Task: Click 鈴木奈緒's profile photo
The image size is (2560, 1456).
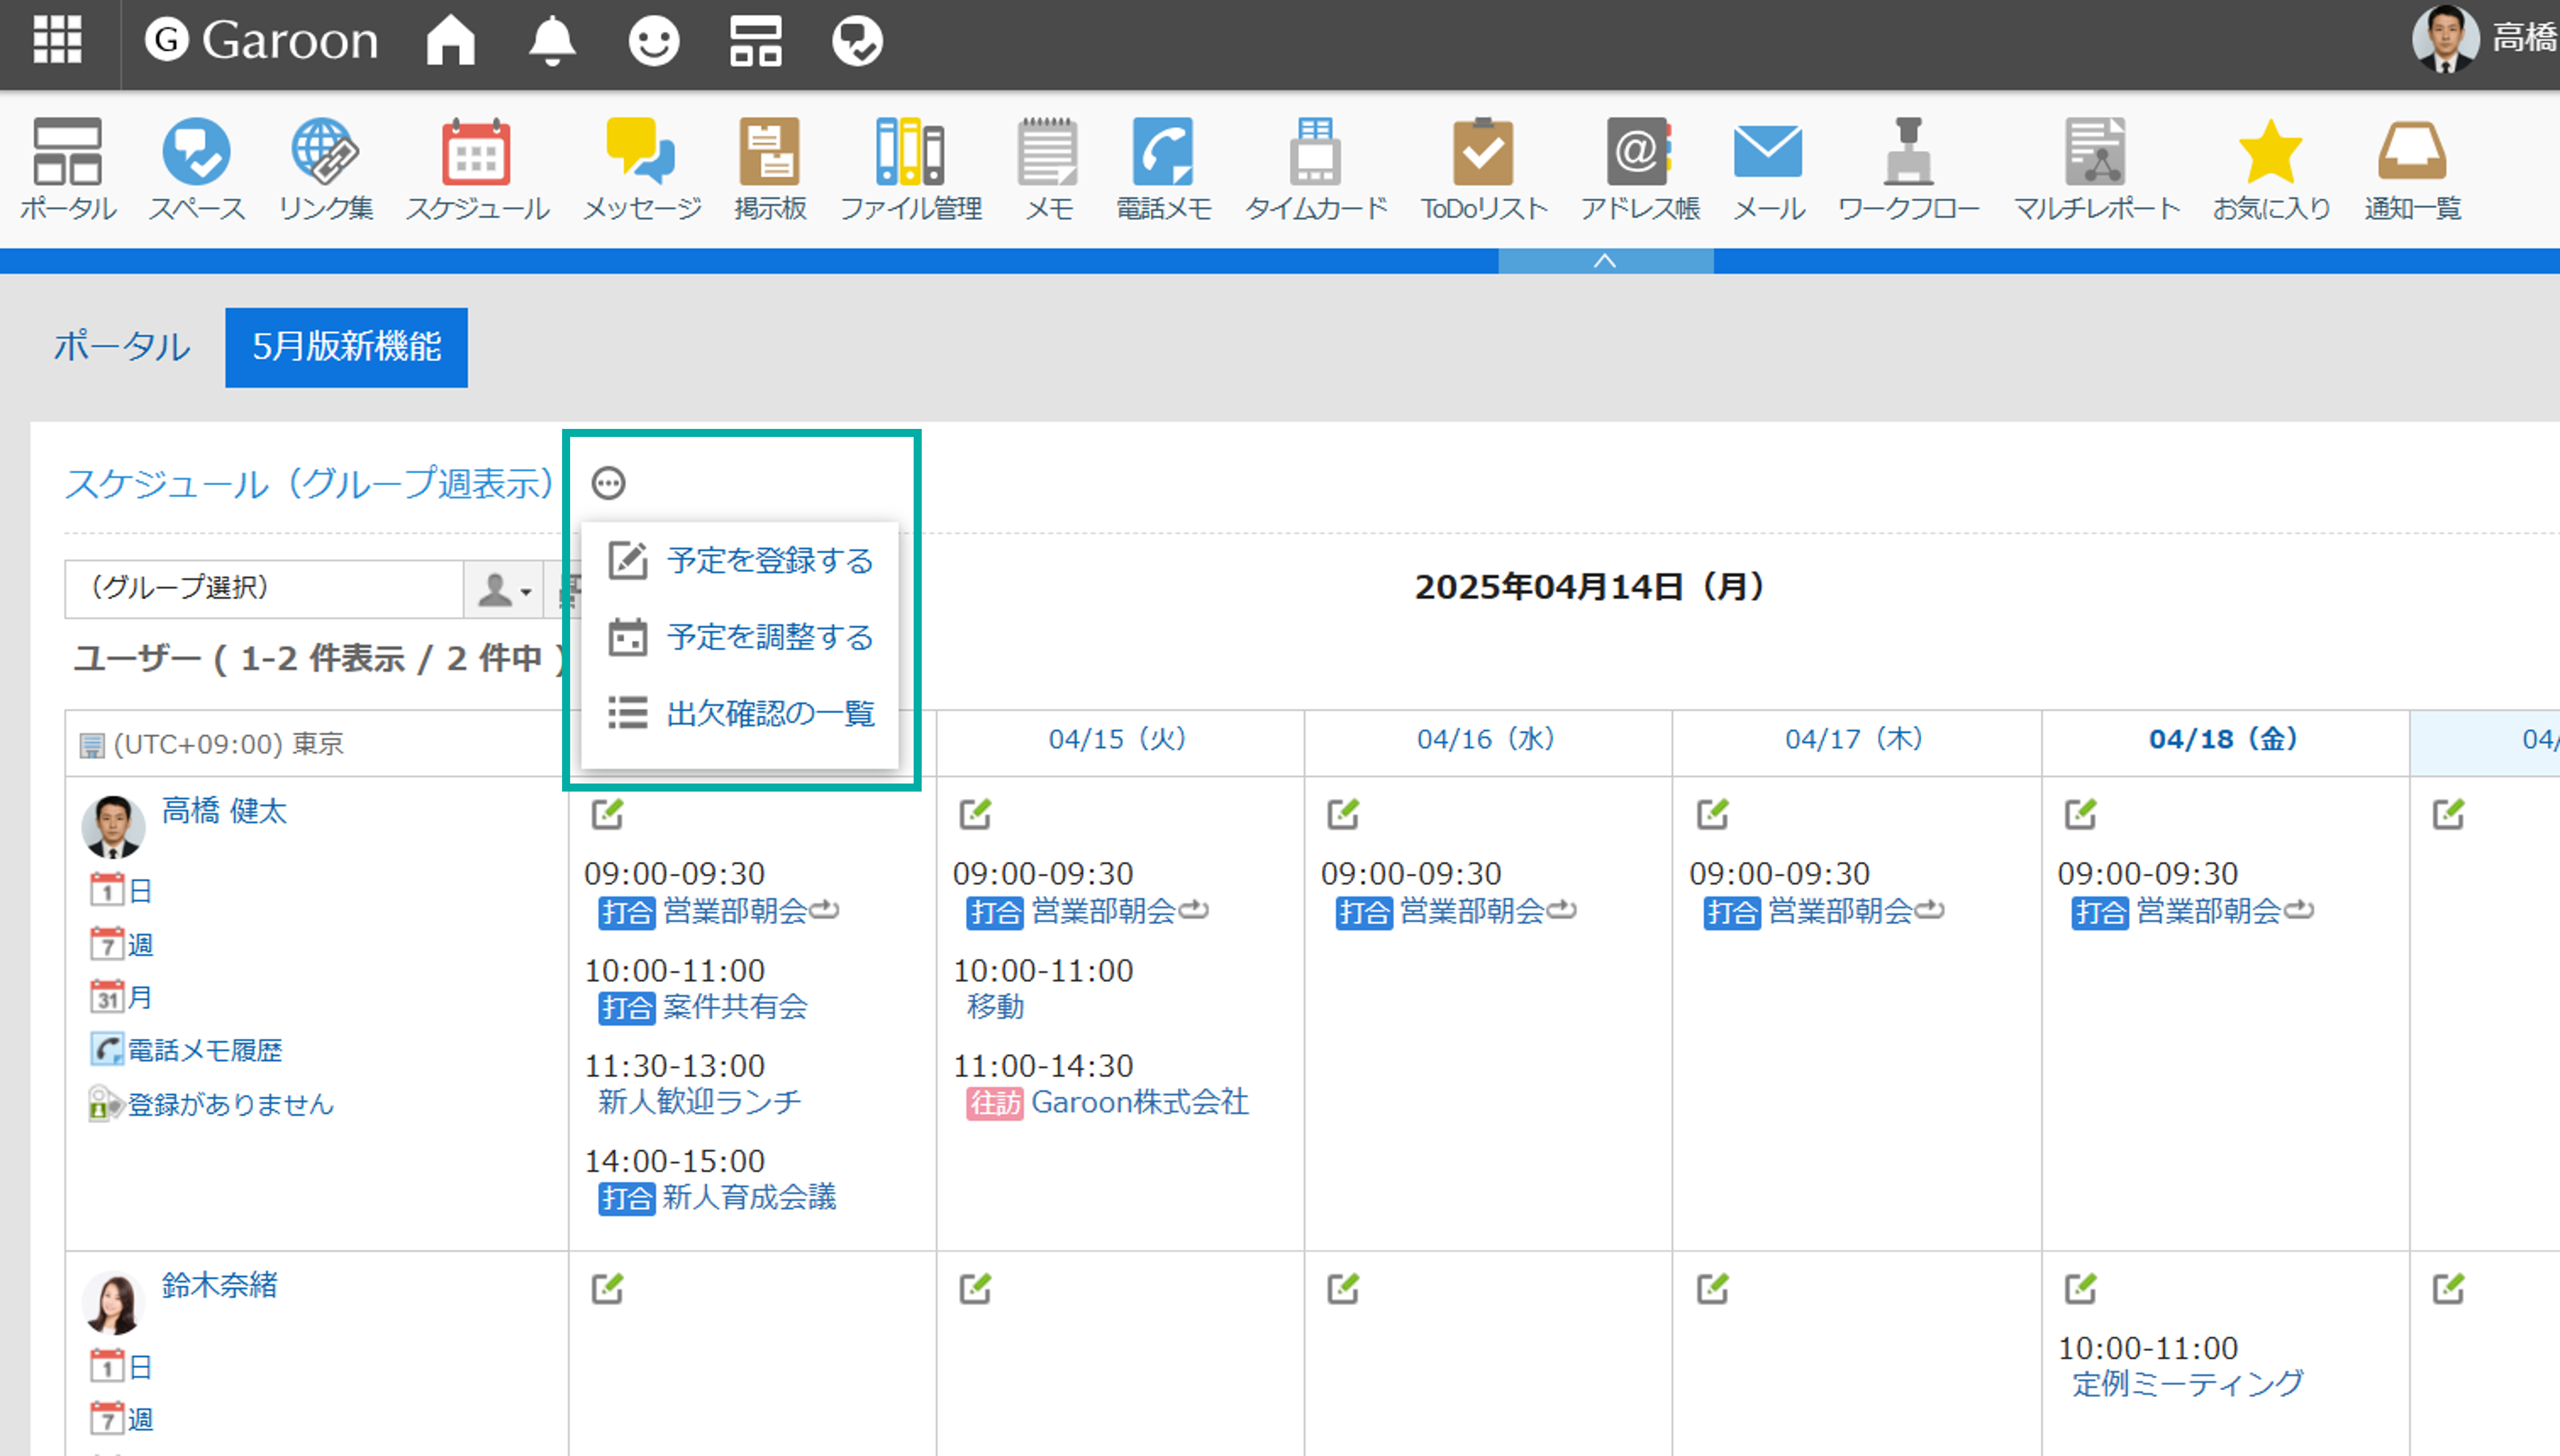Action: click(x=113, y=1302)
